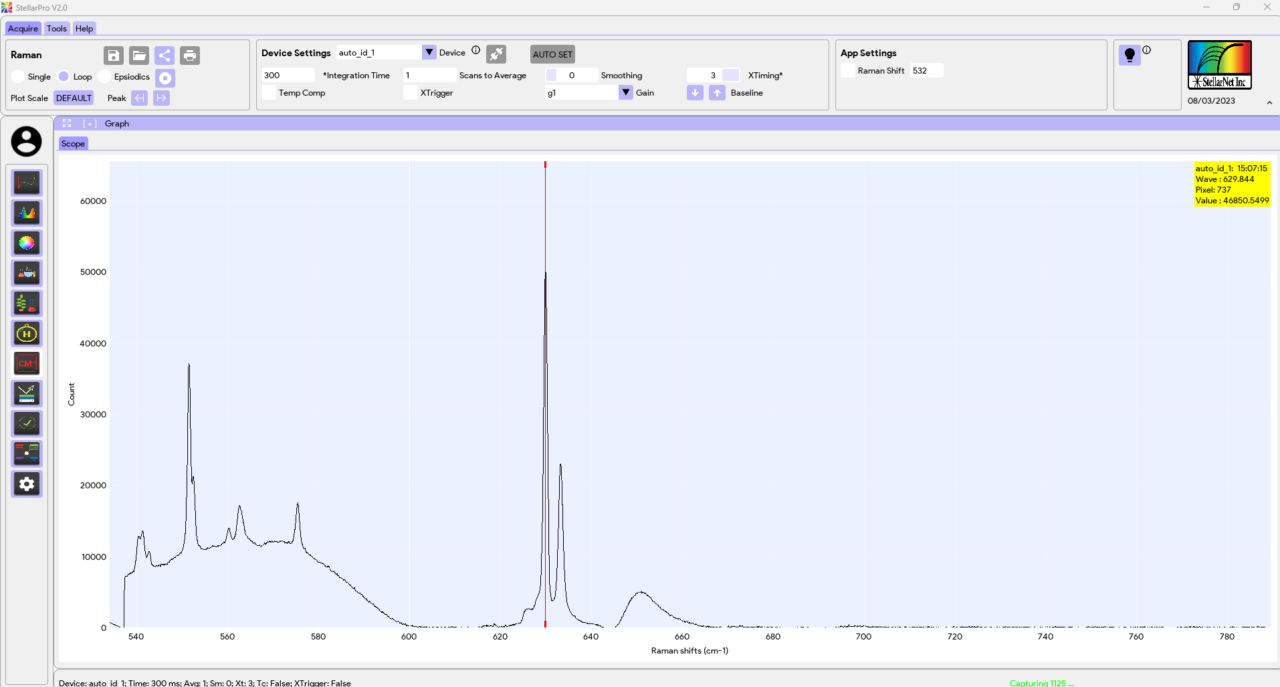The image size is (1280, 687).
Task: Choose the Epsiodics acquisition mode
Action: pos(103,76)
